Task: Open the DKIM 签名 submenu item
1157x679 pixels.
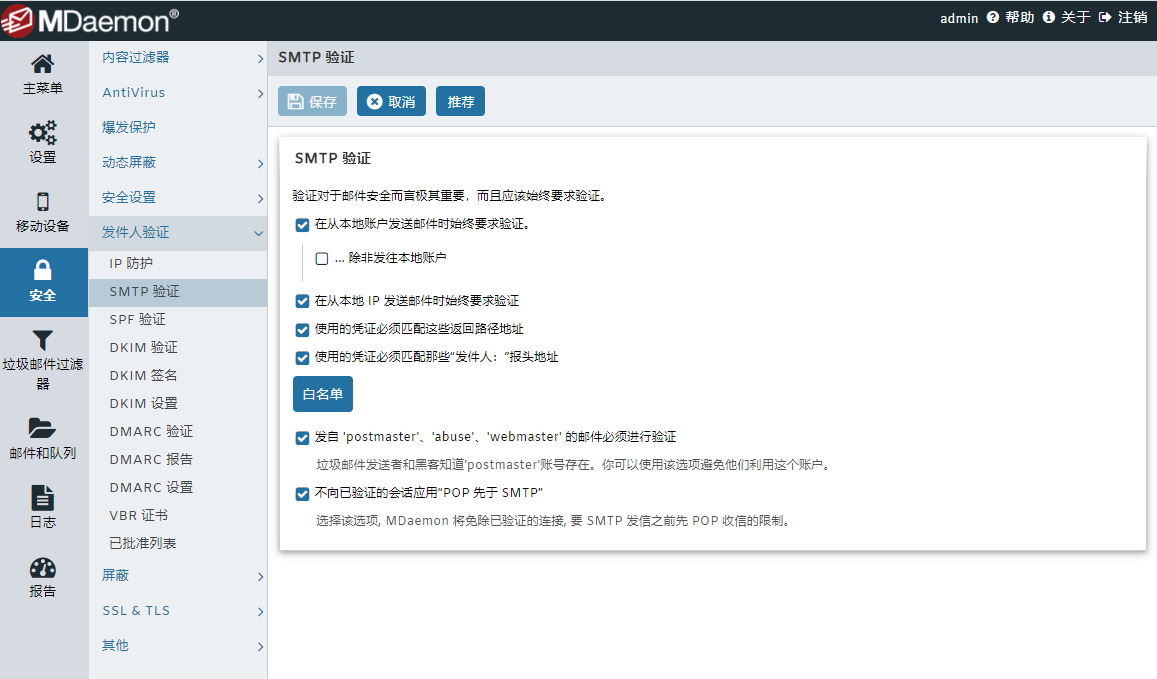Action: click(178, 376)
